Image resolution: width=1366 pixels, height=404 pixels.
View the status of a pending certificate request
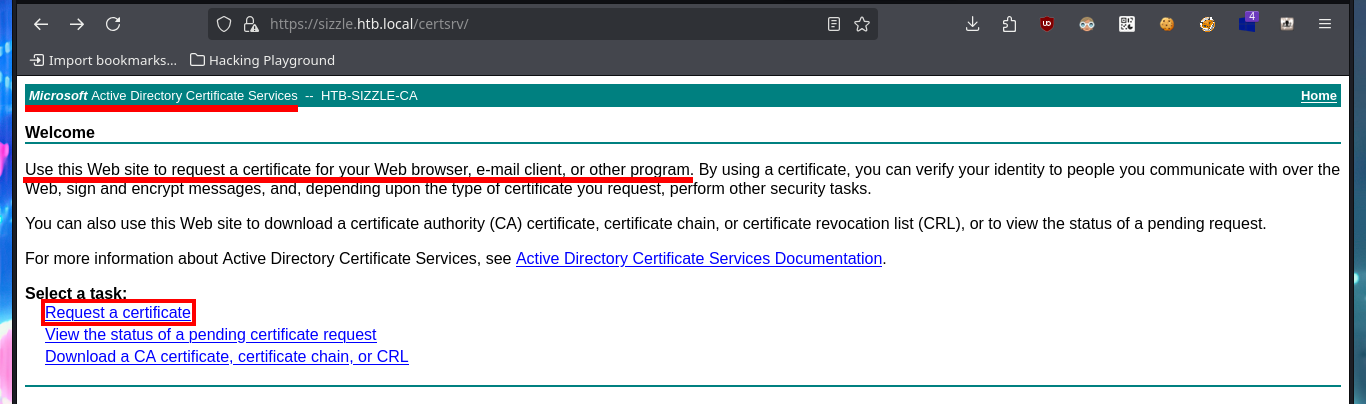tap(211, 335)
